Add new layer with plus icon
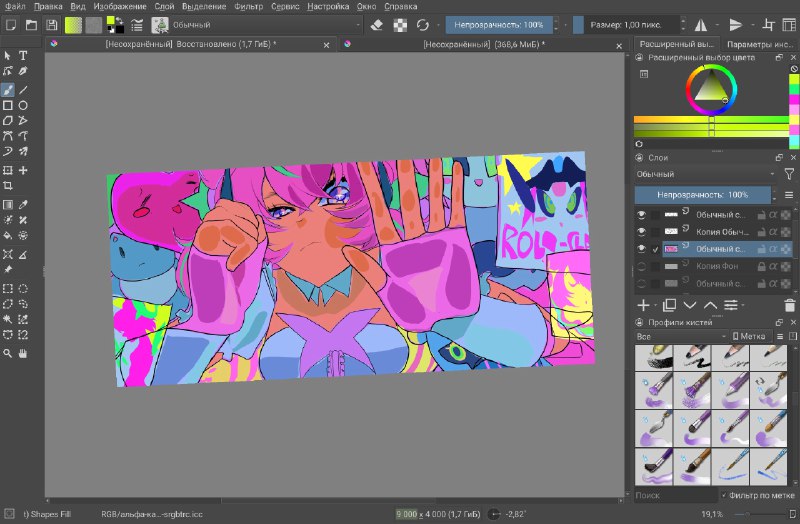 coord(643,305)
